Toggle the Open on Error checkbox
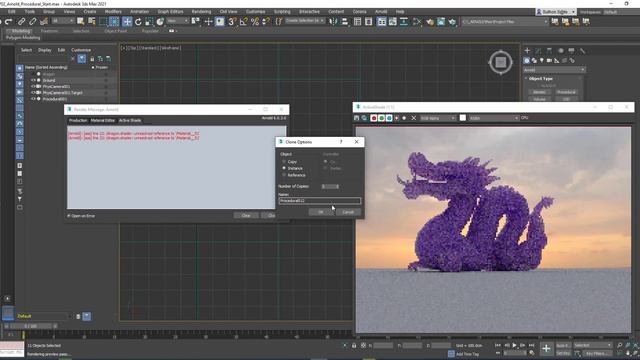This screenshot has height=360, width=640. 69,216
